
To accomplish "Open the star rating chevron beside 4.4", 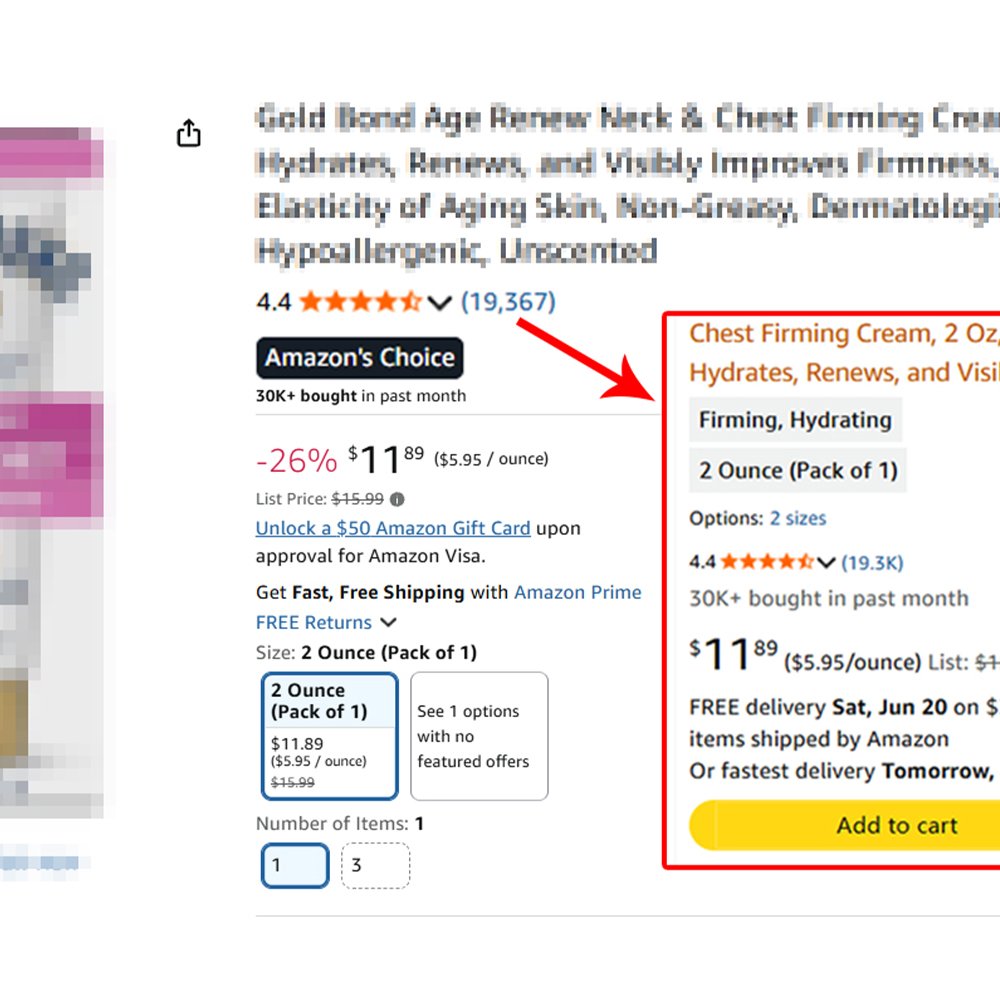I will 439,302.
